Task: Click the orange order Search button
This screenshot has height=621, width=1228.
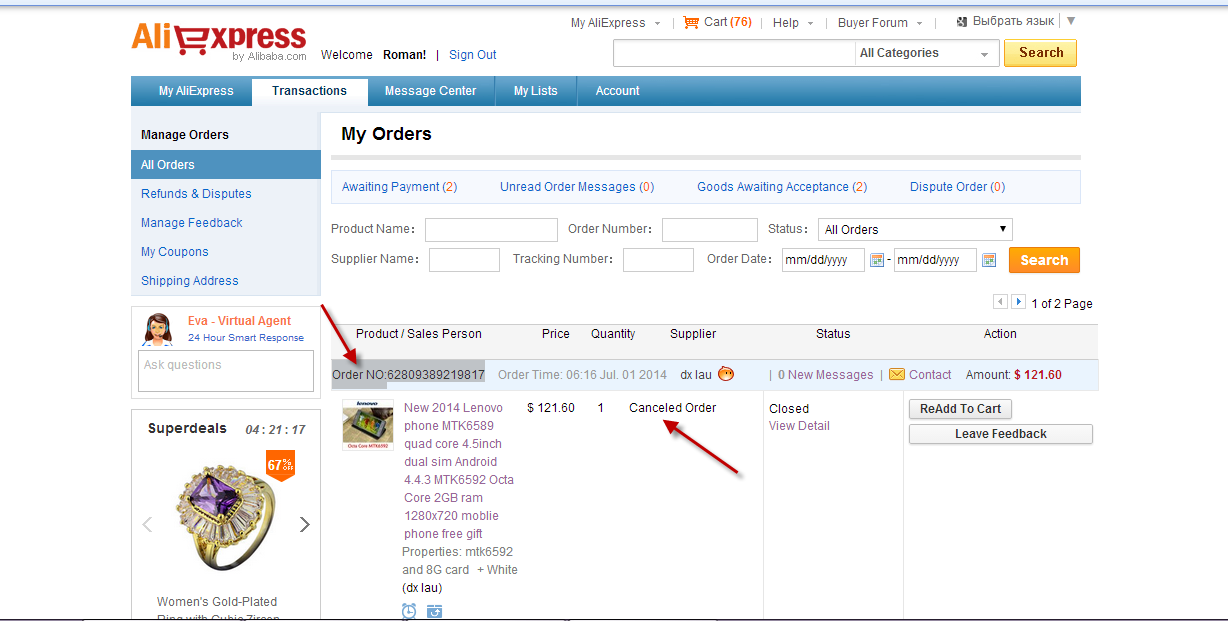Action: [x=1044, y=260]
